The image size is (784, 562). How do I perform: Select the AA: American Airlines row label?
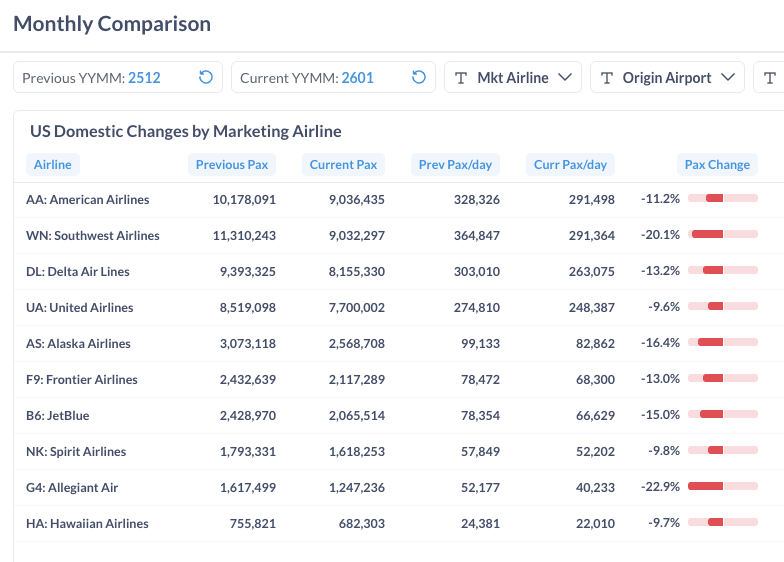(88, 199)
